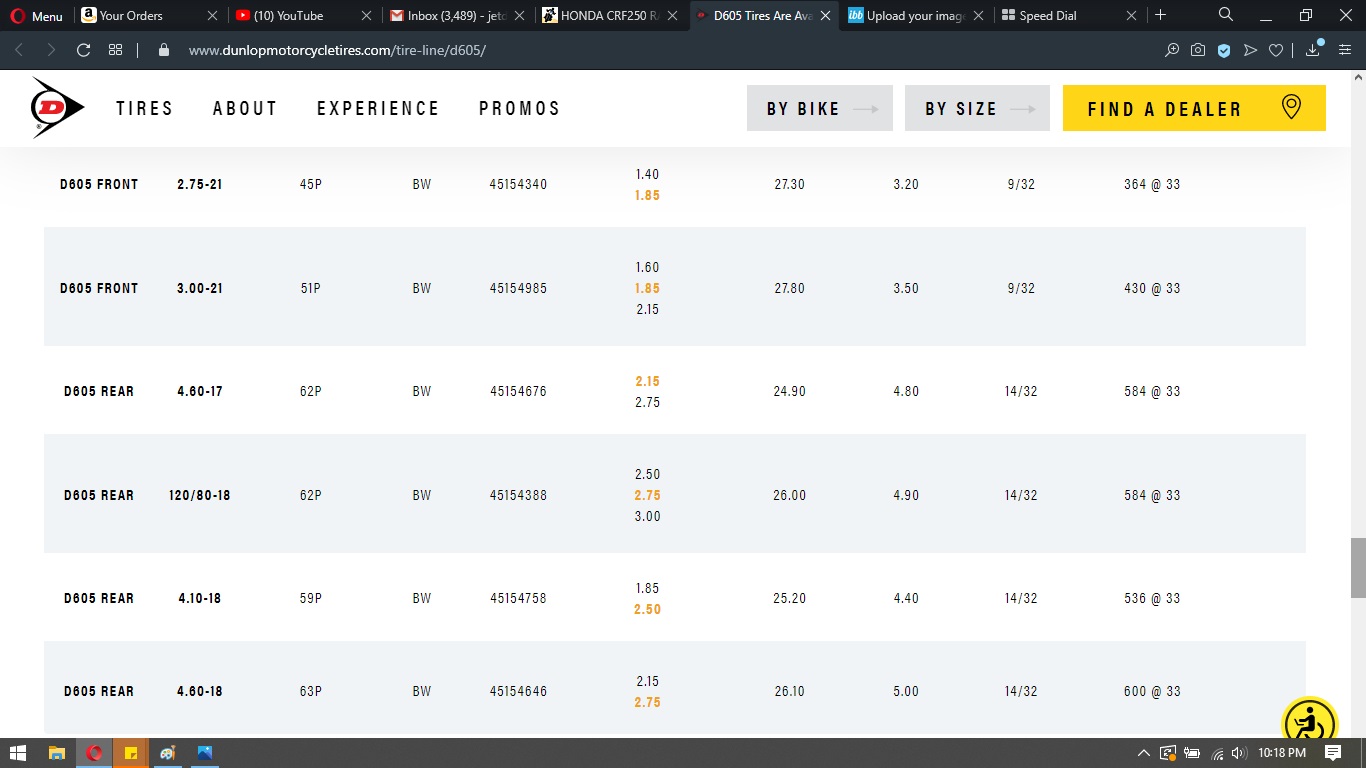The width and height of the screenshot is (1366, 768).
Task: Switch to the YouTube tab
Action: [304, 16]
